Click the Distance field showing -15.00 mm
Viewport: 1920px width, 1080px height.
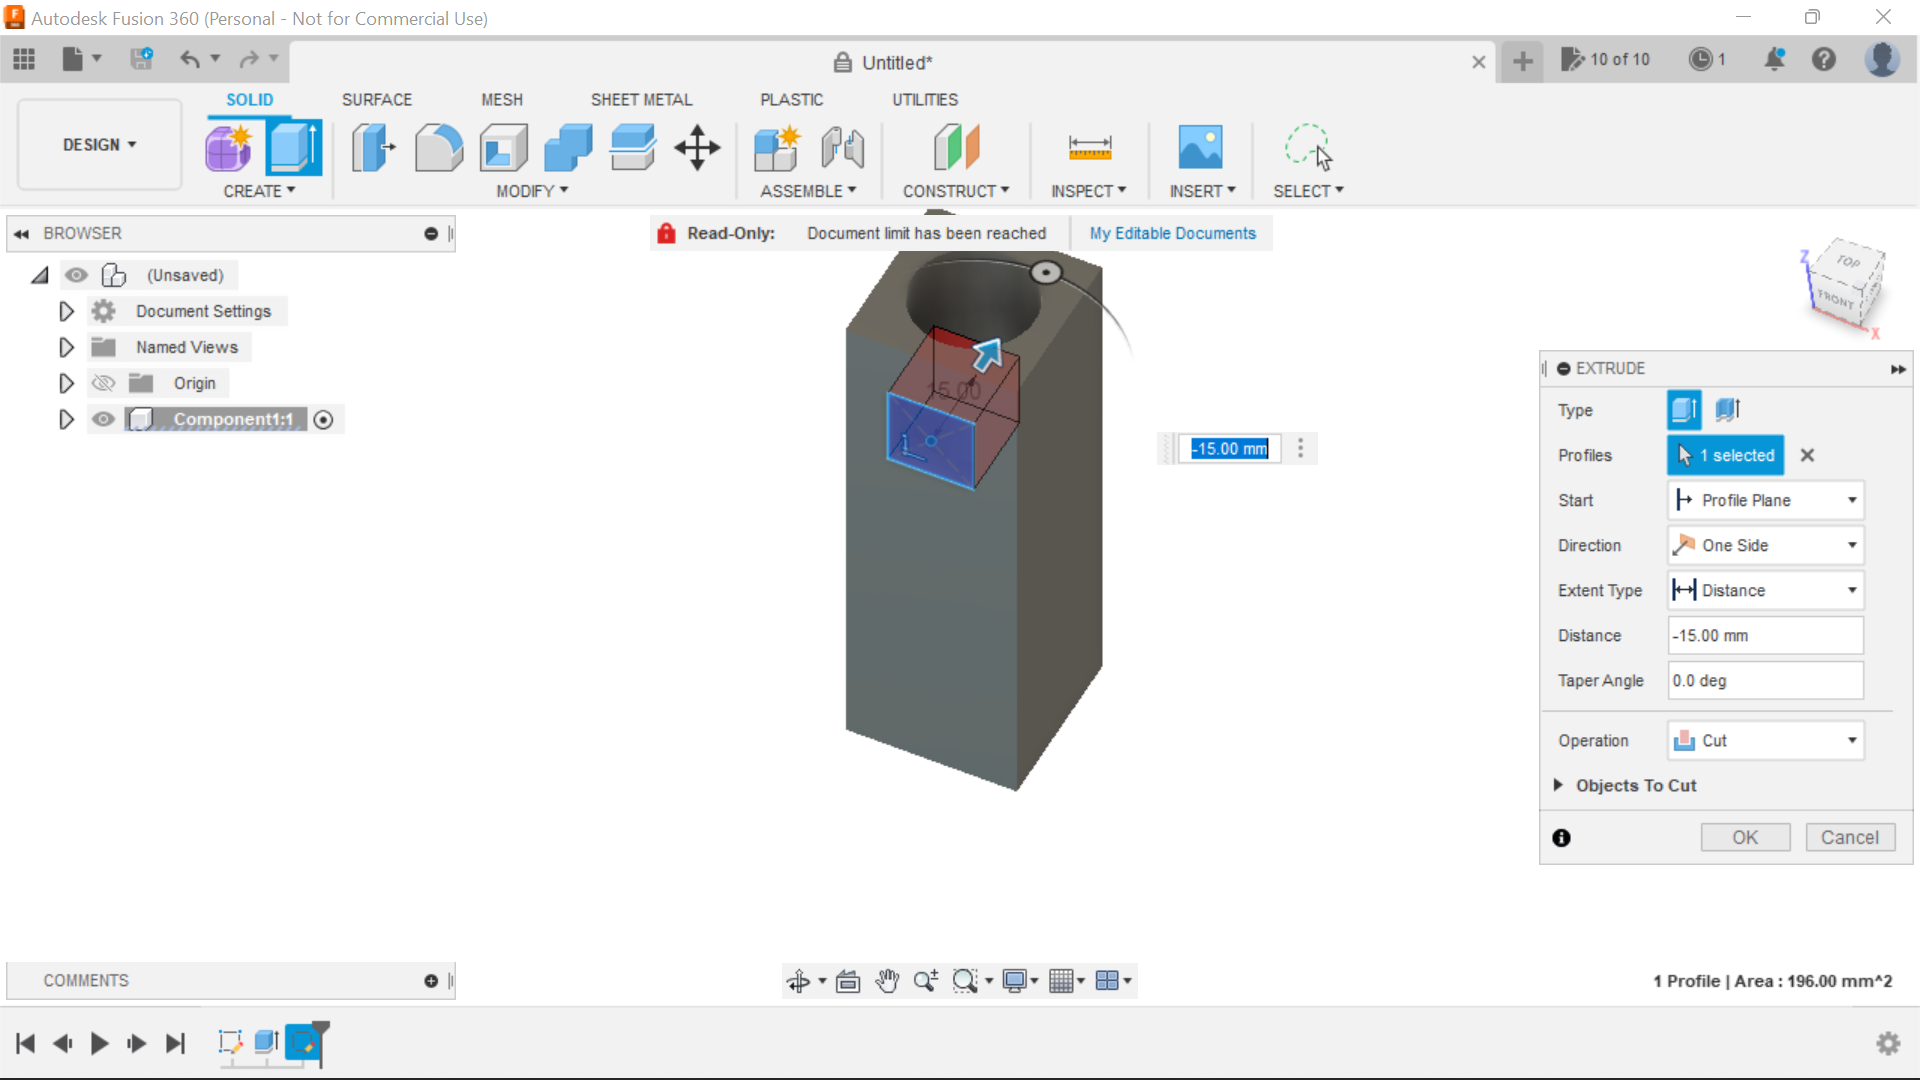click(1764, 635)
